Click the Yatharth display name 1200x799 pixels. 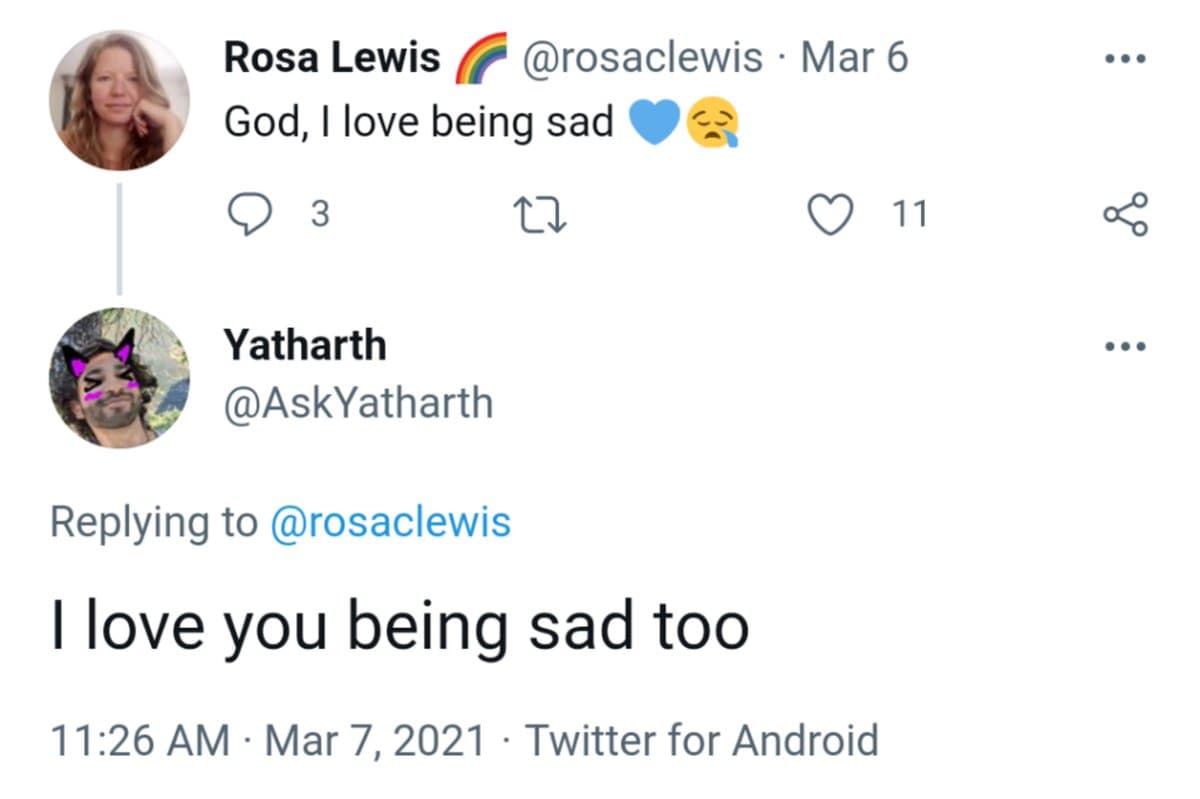click(x=305, y=345)
